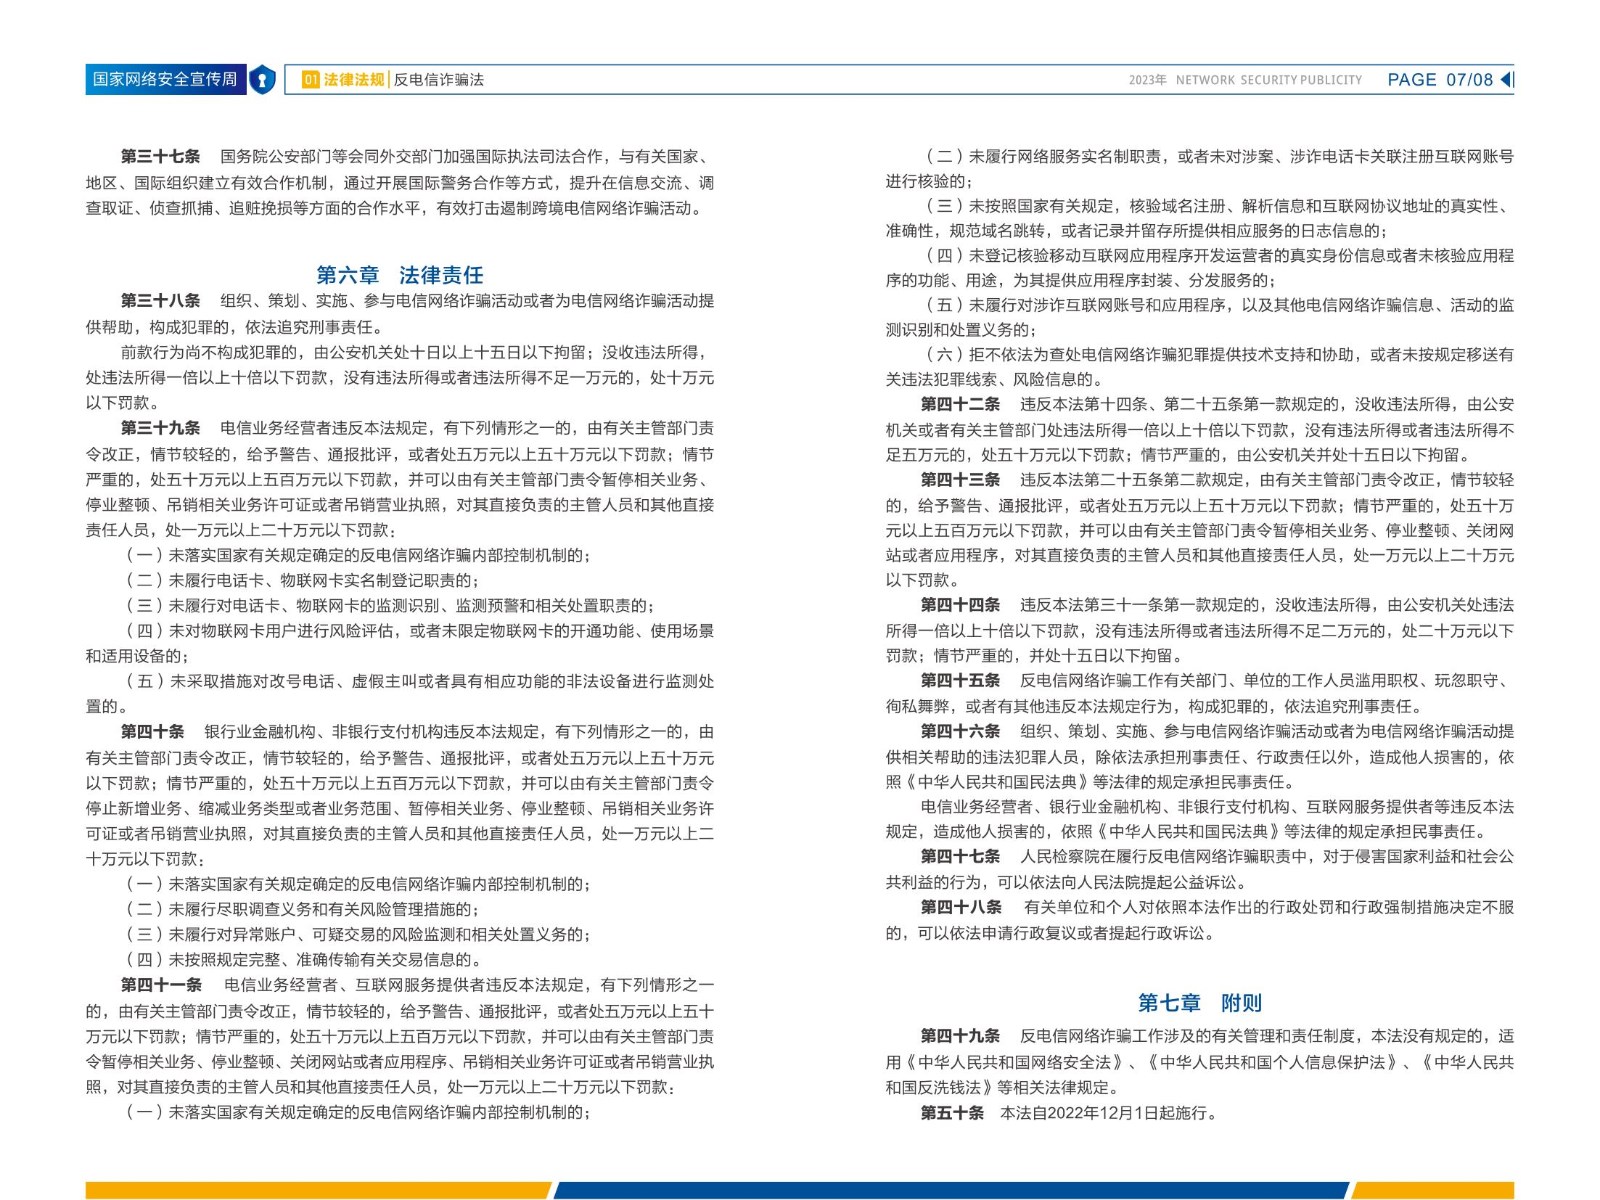Click the 第四十条 article label
Viewport: 1600px width, 1200px height.
152,732
